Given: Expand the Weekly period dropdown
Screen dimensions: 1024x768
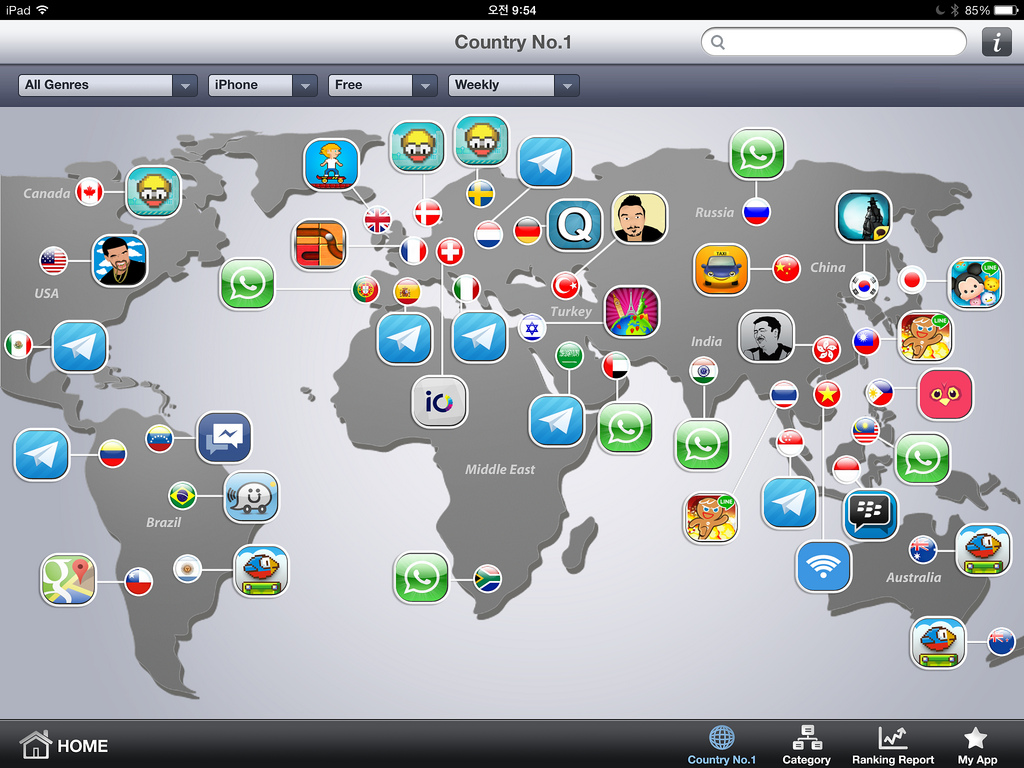Looking at the screenshot, I should (x=513, y=85).
